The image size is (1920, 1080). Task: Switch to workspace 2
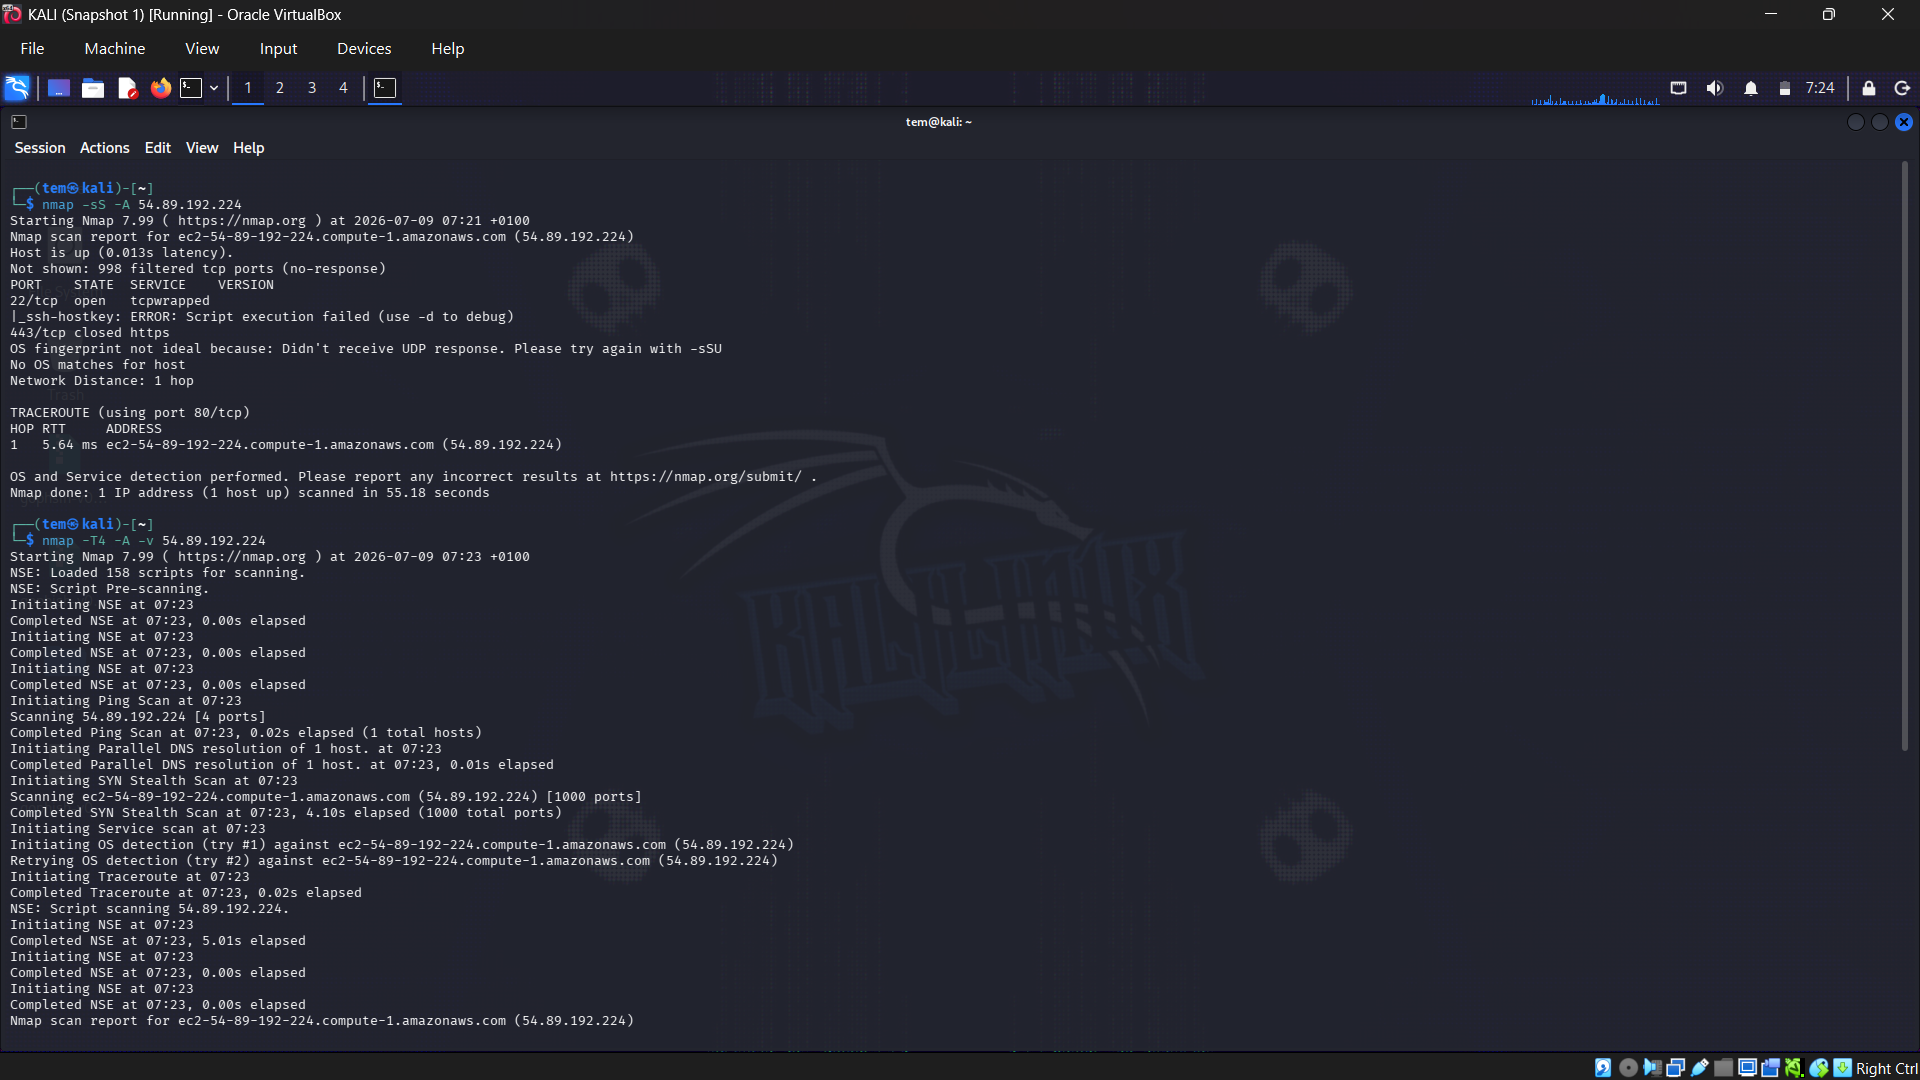coord(280,88)
